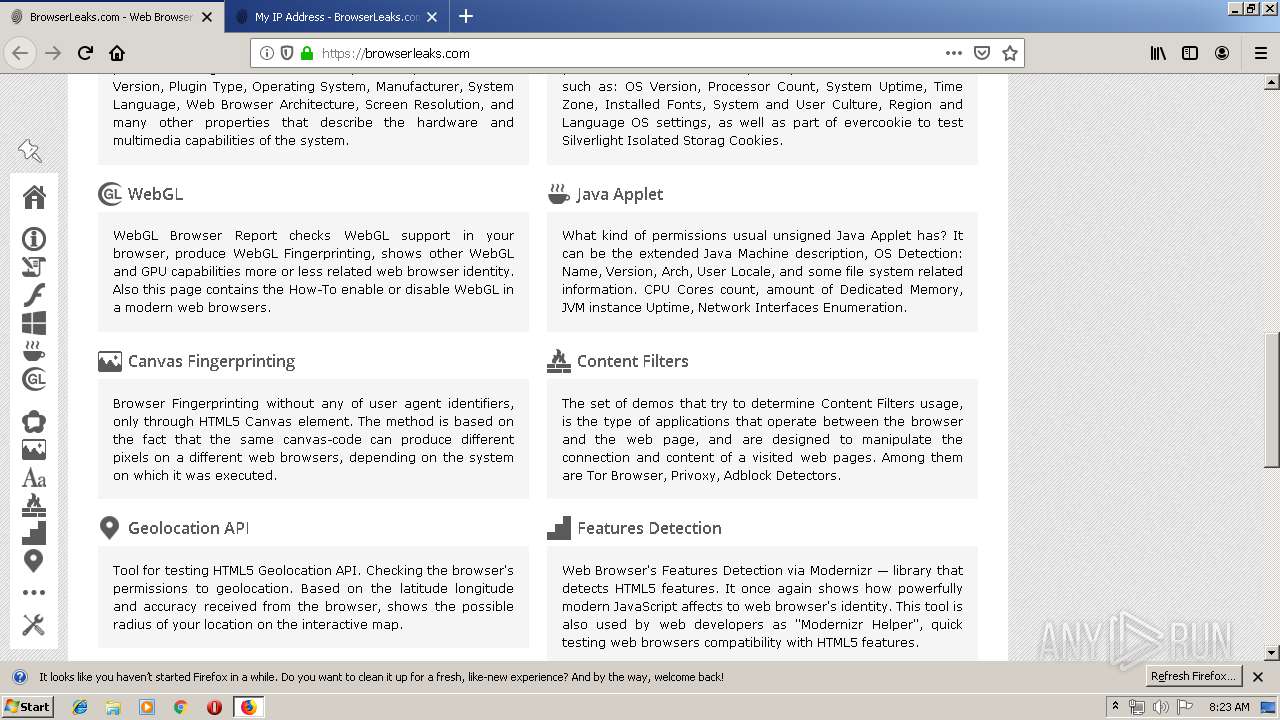Switch to My IP Address tab

click(x=337, y=17)
